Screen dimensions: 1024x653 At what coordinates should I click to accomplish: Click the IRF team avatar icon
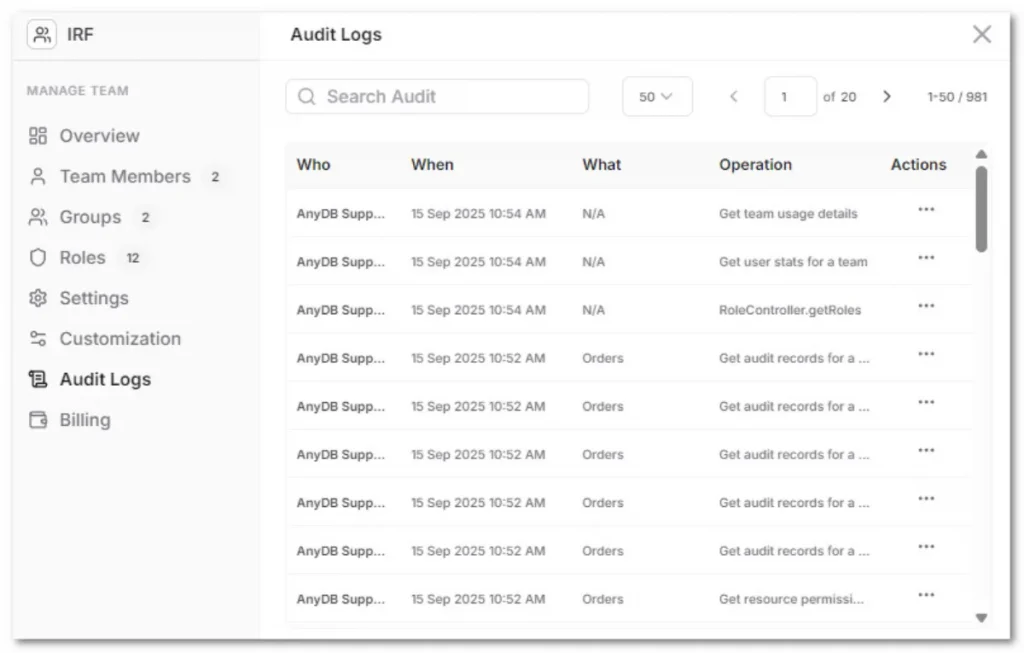[x=41, y=33]
